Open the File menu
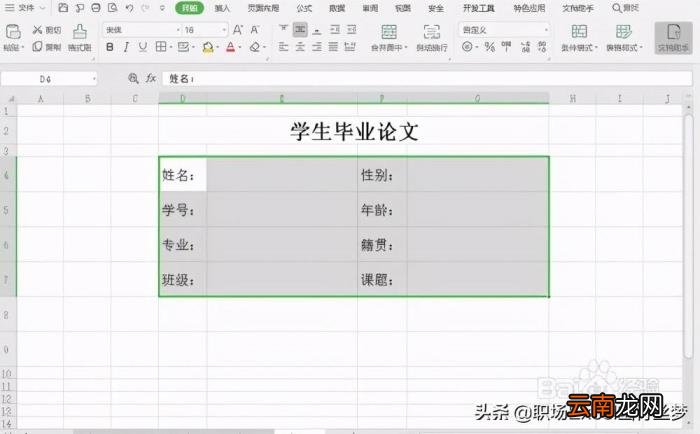Image resolution: width=700 pixels, height=434 pixels. pos(25,8)
